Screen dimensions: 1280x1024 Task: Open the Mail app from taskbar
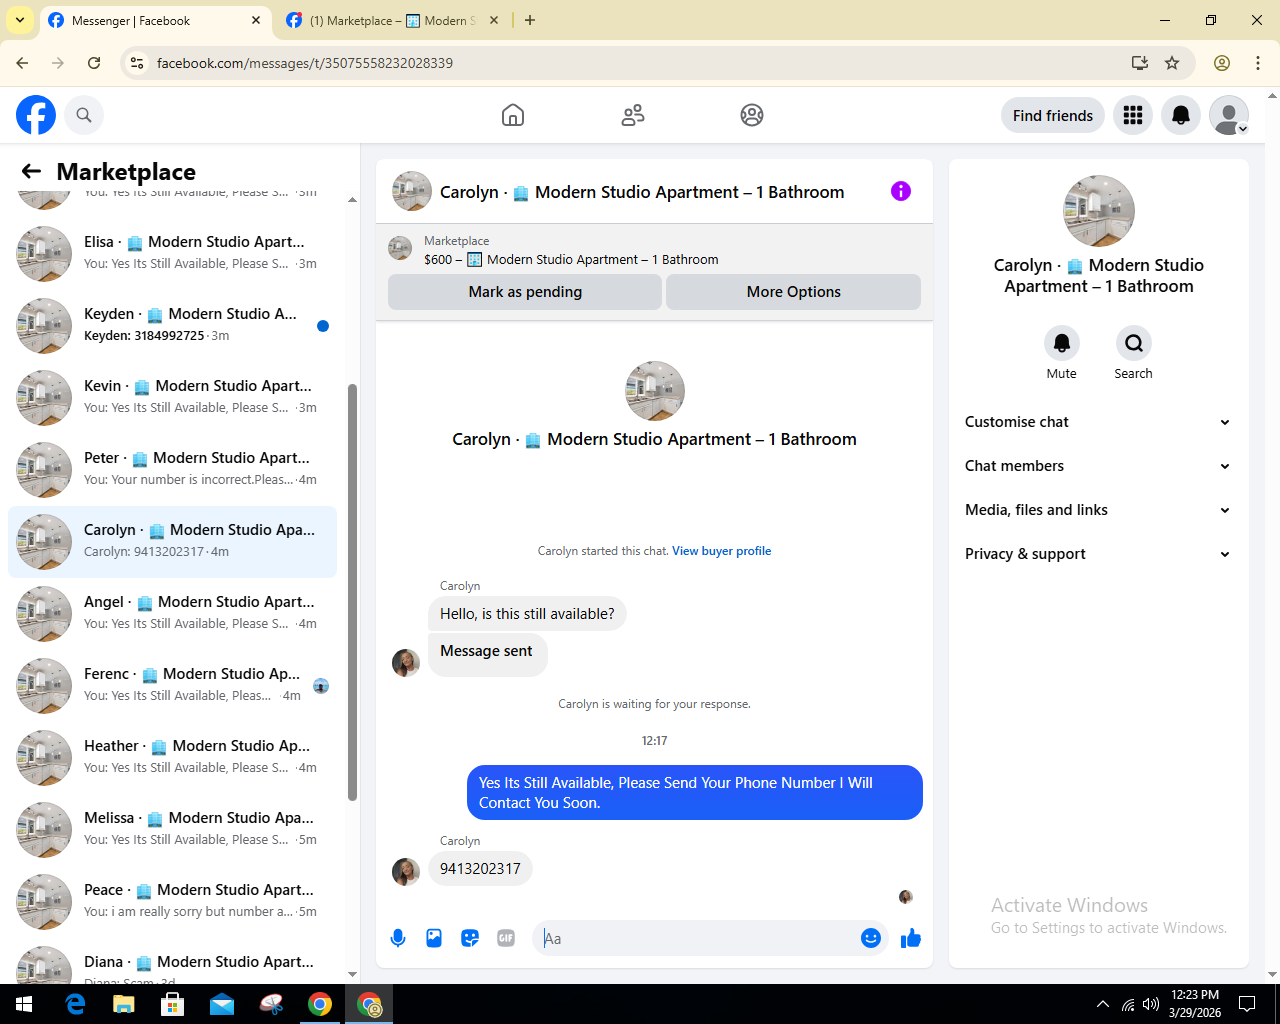point(222,1004)
